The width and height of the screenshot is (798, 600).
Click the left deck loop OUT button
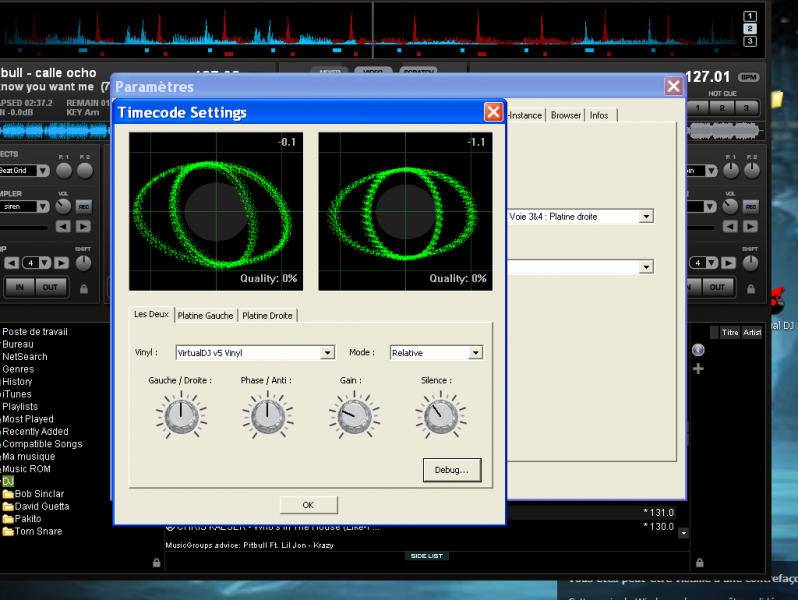[x=48, y=287]
